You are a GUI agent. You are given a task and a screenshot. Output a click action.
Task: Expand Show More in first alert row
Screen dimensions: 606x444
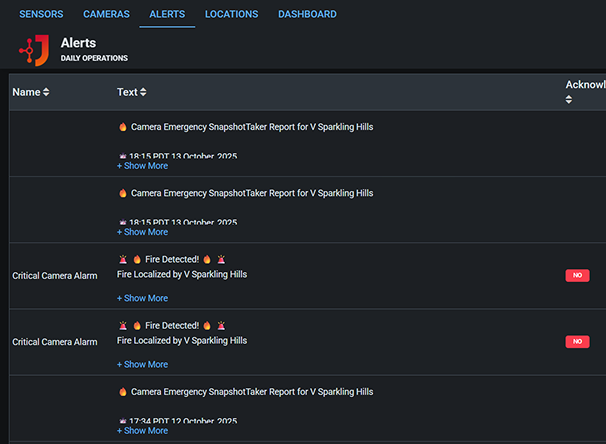coord(142,166)
